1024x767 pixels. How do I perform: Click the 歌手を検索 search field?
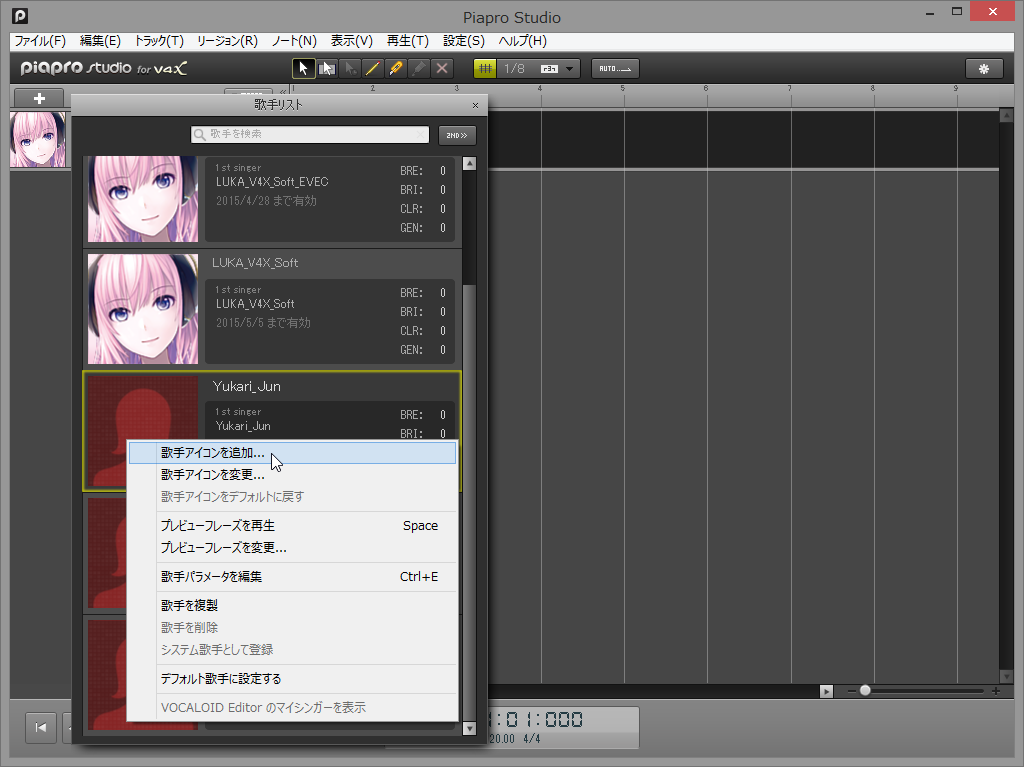[310, 135]
